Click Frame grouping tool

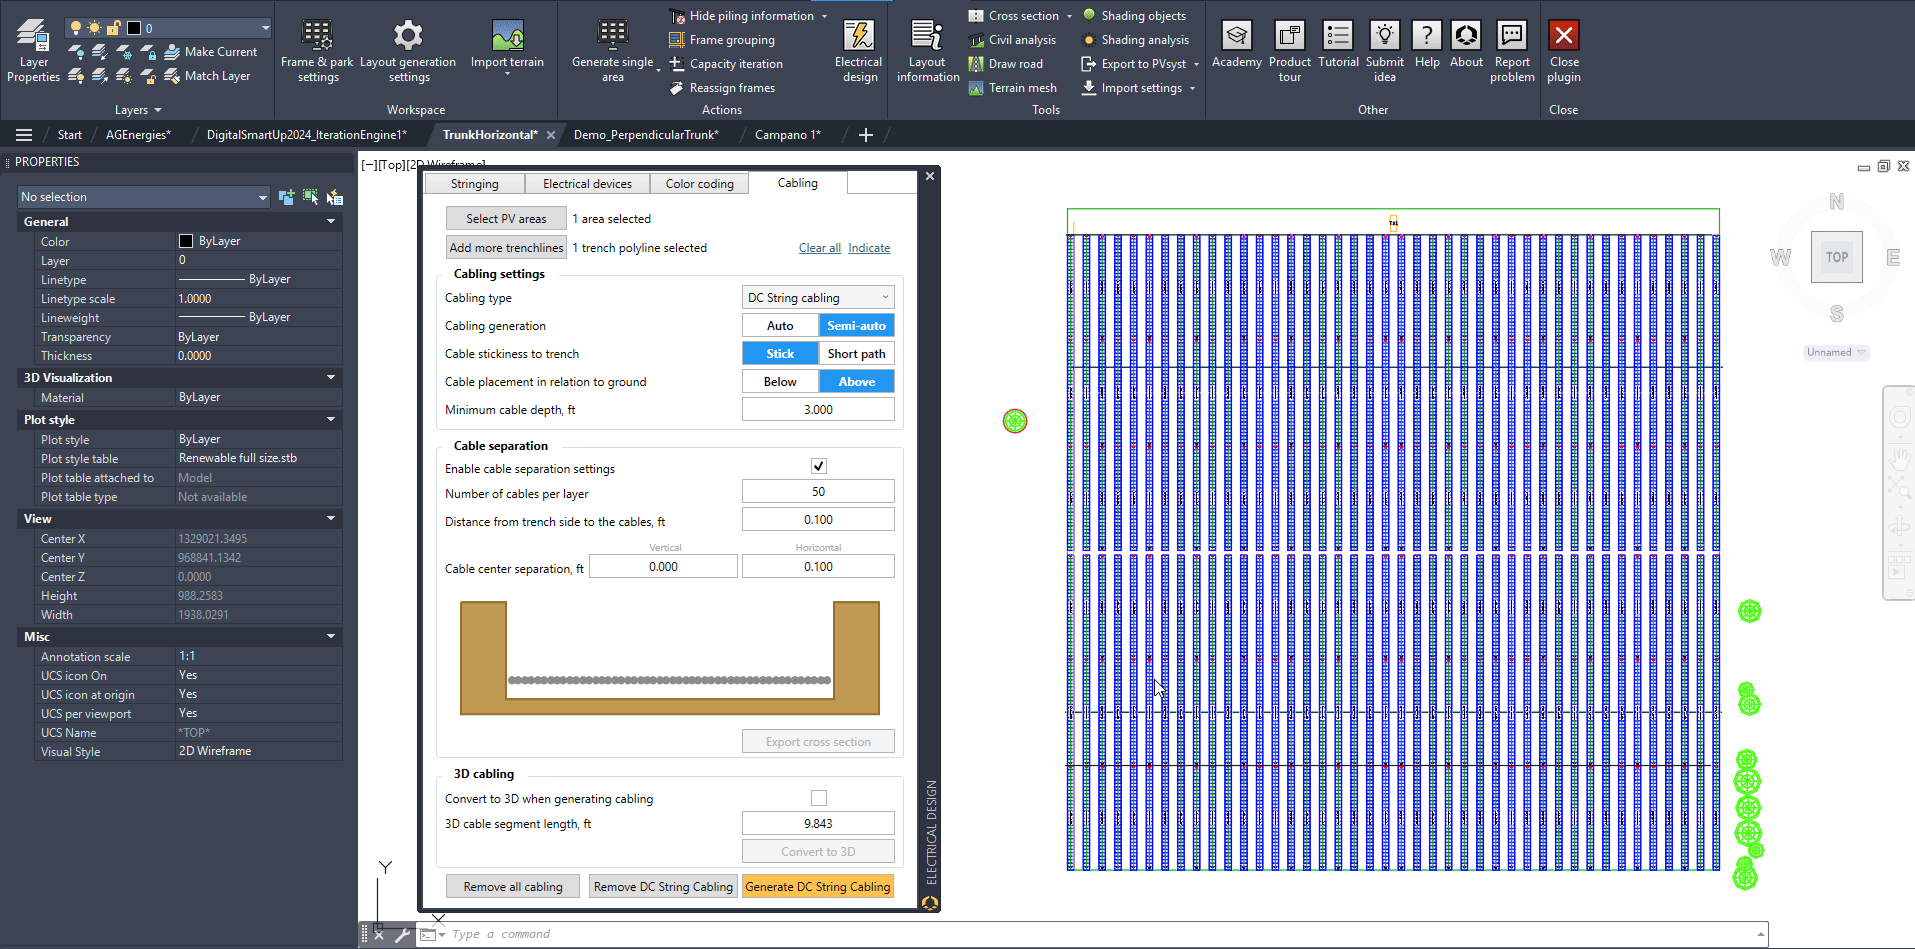[722, 40]
